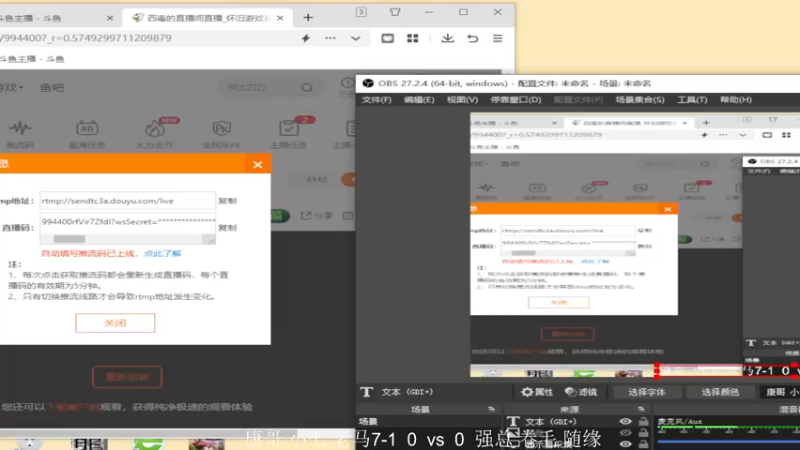Click the lightning speed-mode icon in browser toolbar
Viewport: 800px width, 450px height.
[306, 38]
